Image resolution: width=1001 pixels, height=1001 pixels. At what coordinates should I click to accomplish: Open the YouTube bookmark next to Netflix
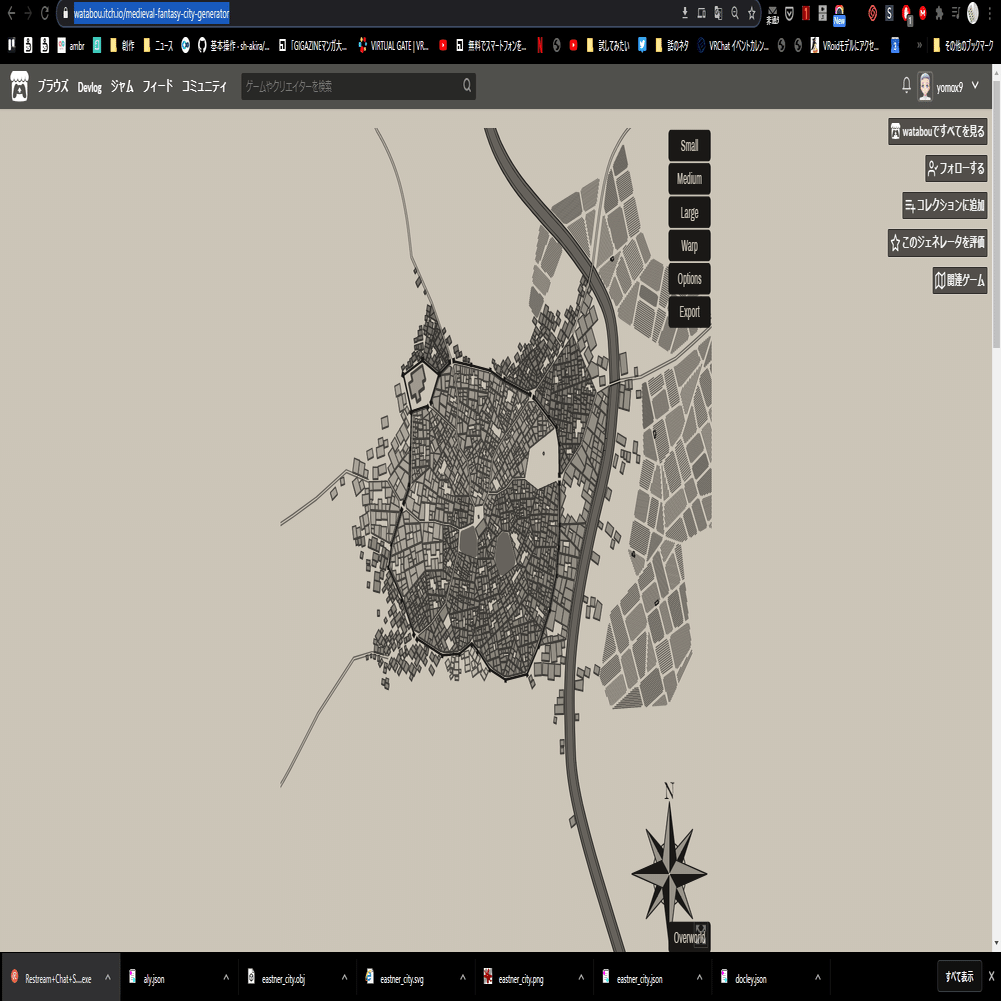coord(573,45)
